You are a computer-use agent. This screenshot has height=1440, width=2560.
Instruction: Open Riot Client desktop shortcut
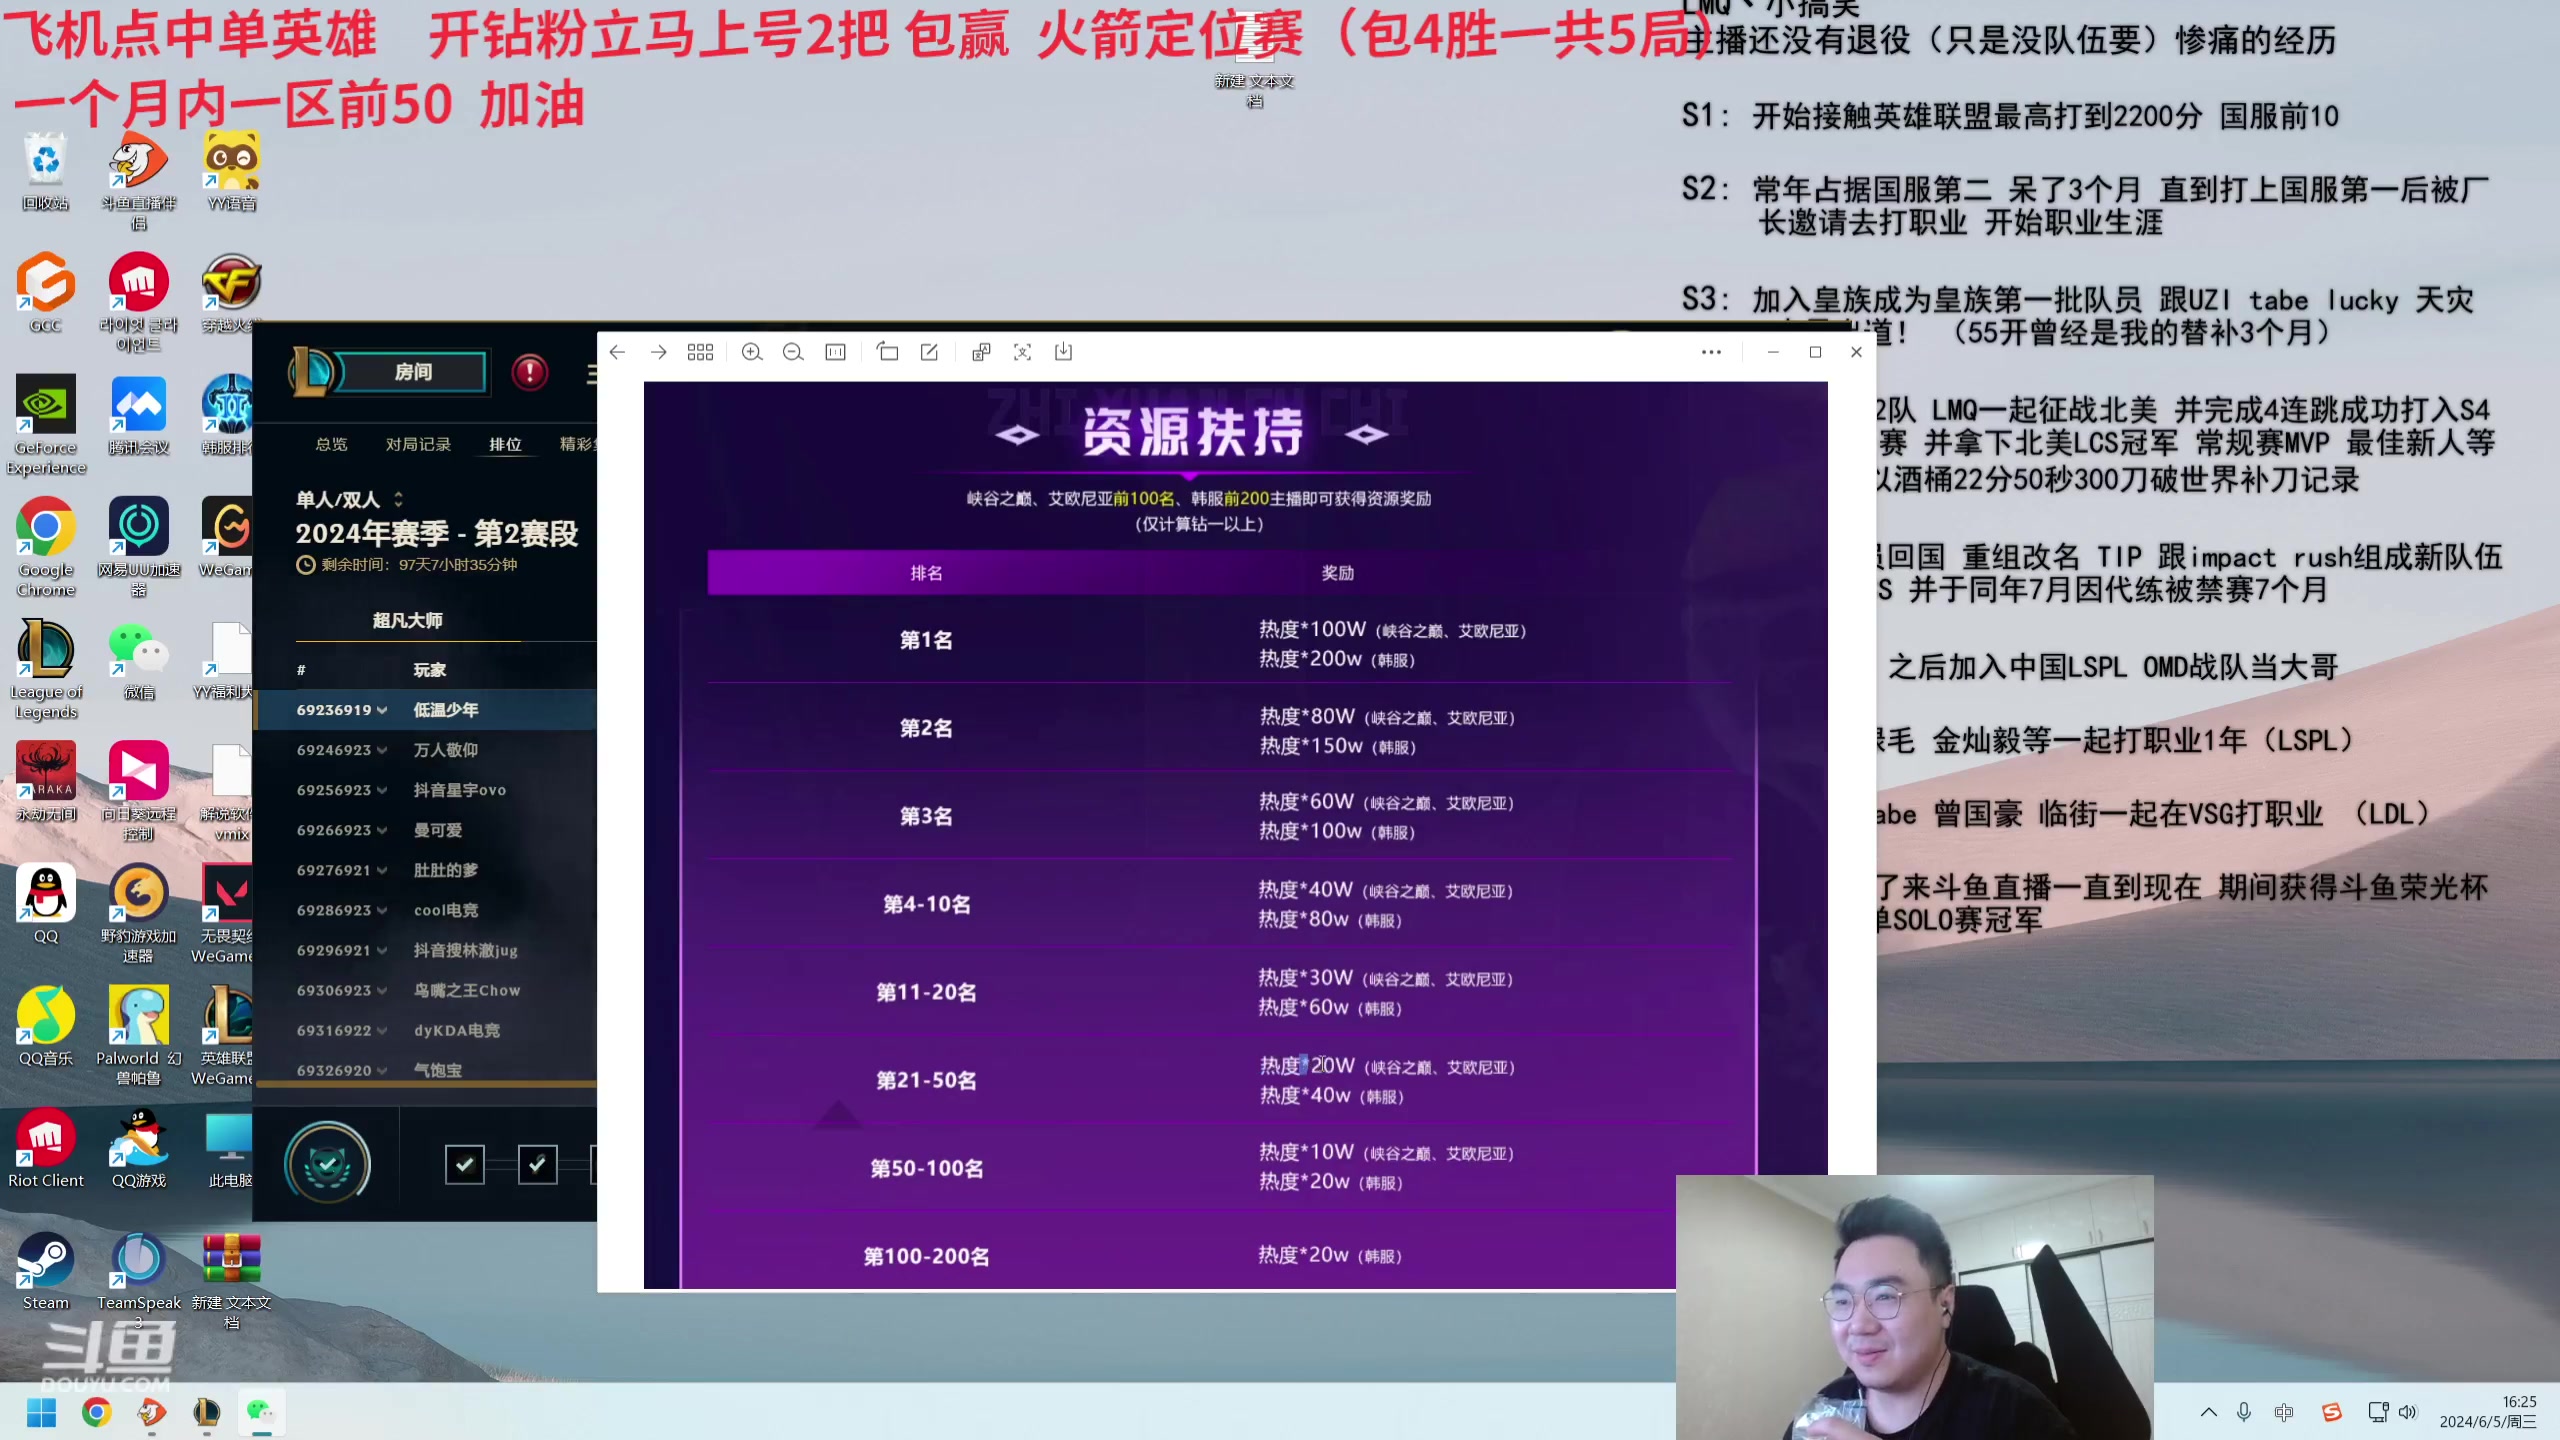[46, 1148]
